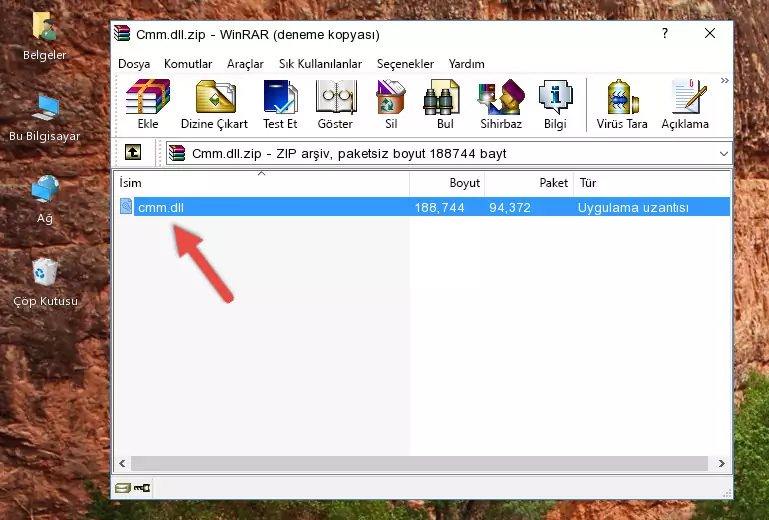This screenshot has height=520, width=769.
Task: Open the Bul (Find) binoculars tool
Action: 444,104
